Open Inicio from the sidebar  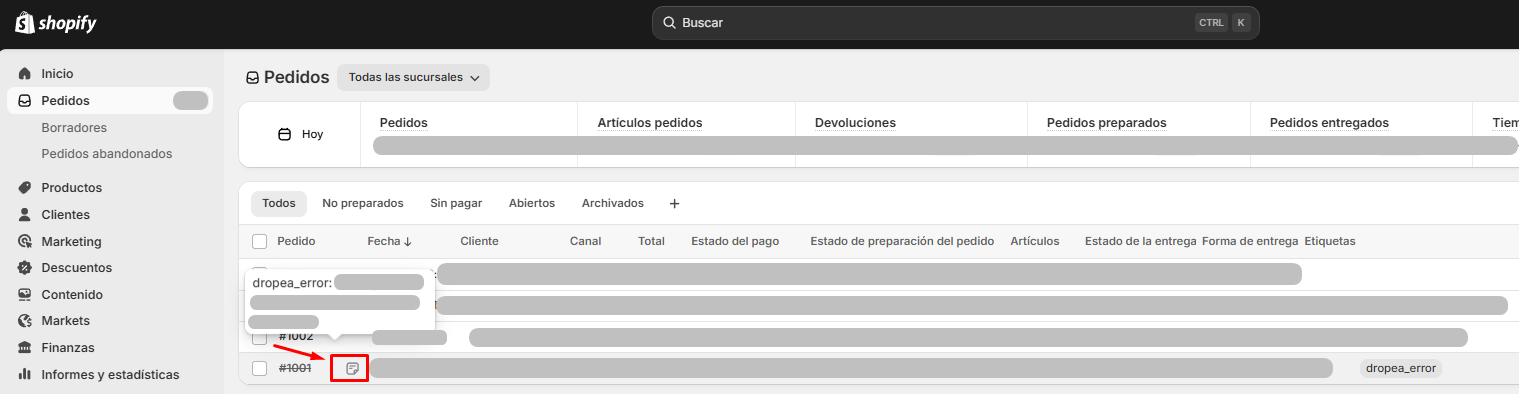57,74
